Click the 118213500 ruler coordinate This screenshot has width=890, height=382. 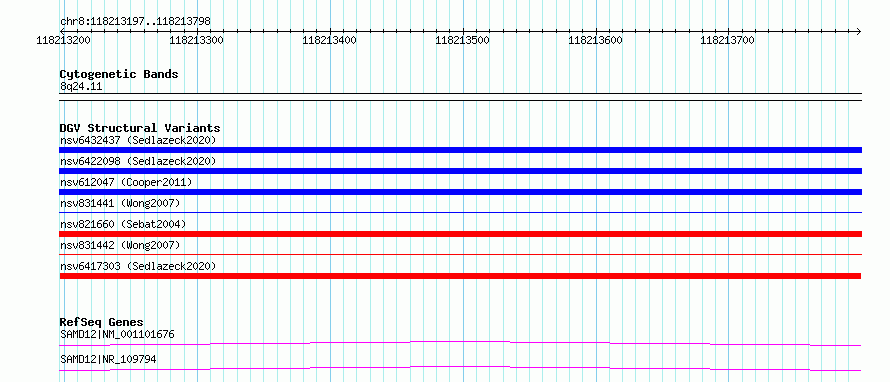pos(462,40)
